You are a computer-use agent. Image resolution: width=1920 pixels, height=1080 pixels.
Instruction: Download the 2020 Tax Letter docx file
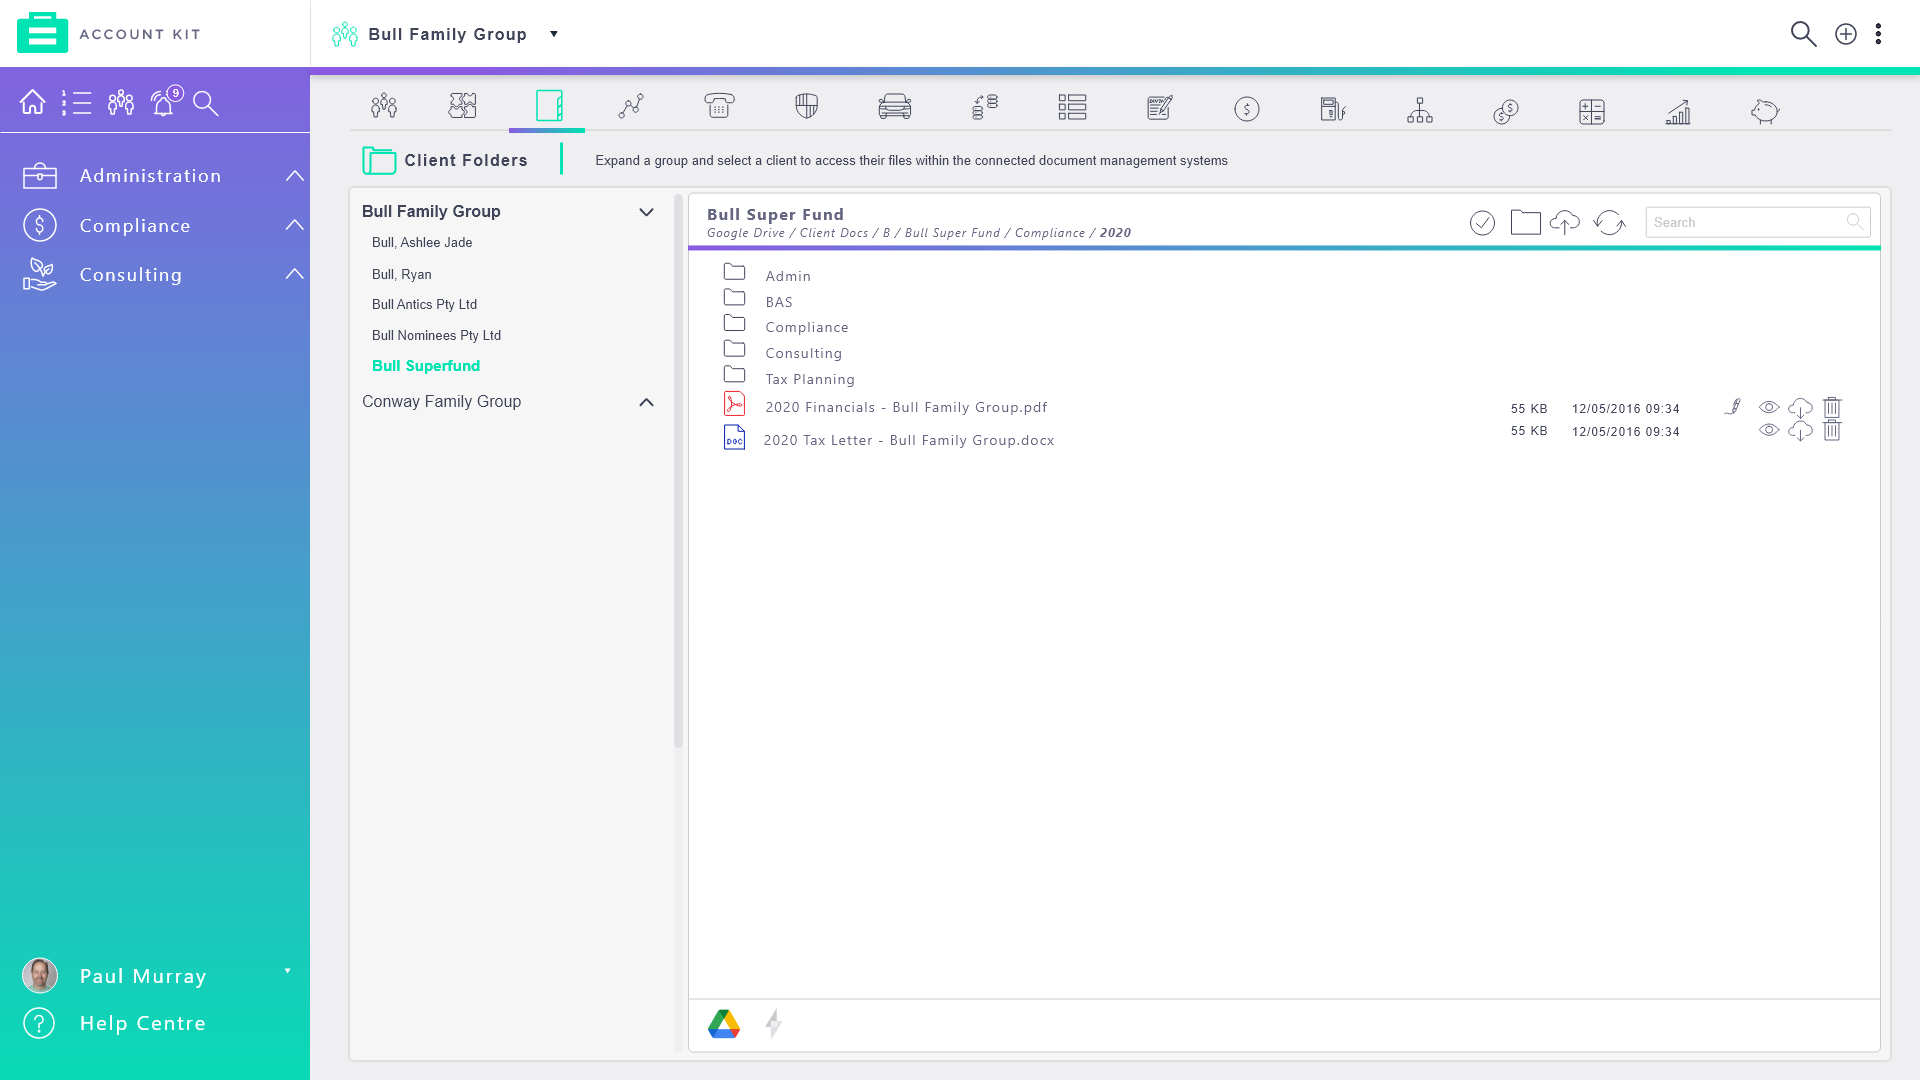(x=1800, y=431)
